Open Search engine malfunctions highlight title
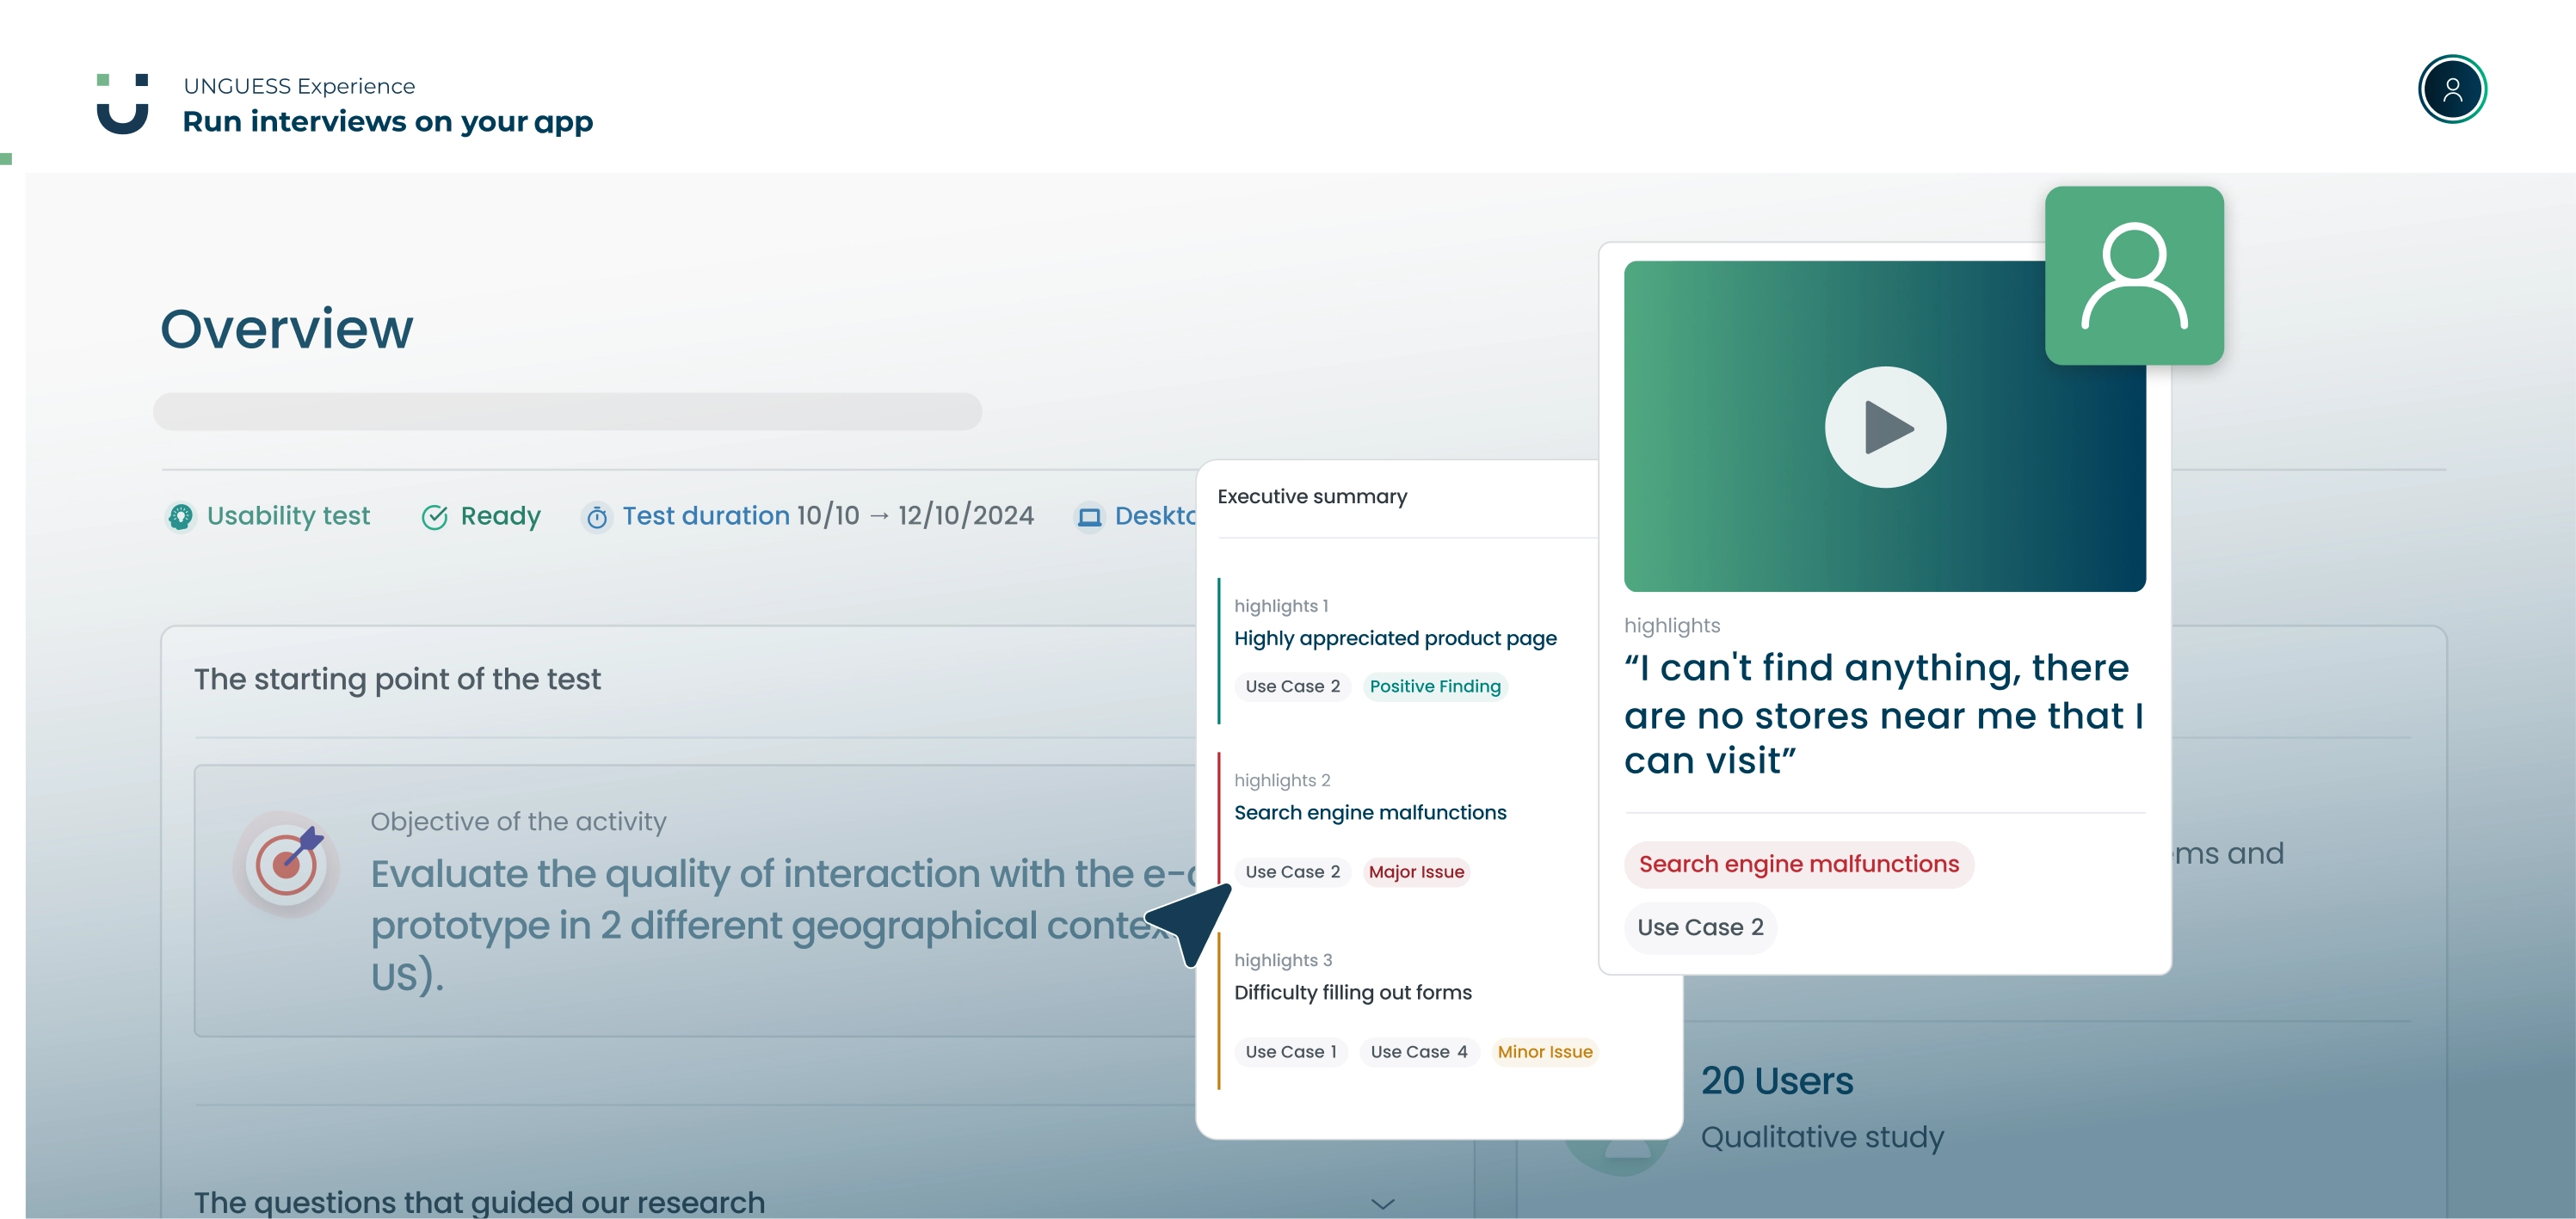 coord(1370,812)
